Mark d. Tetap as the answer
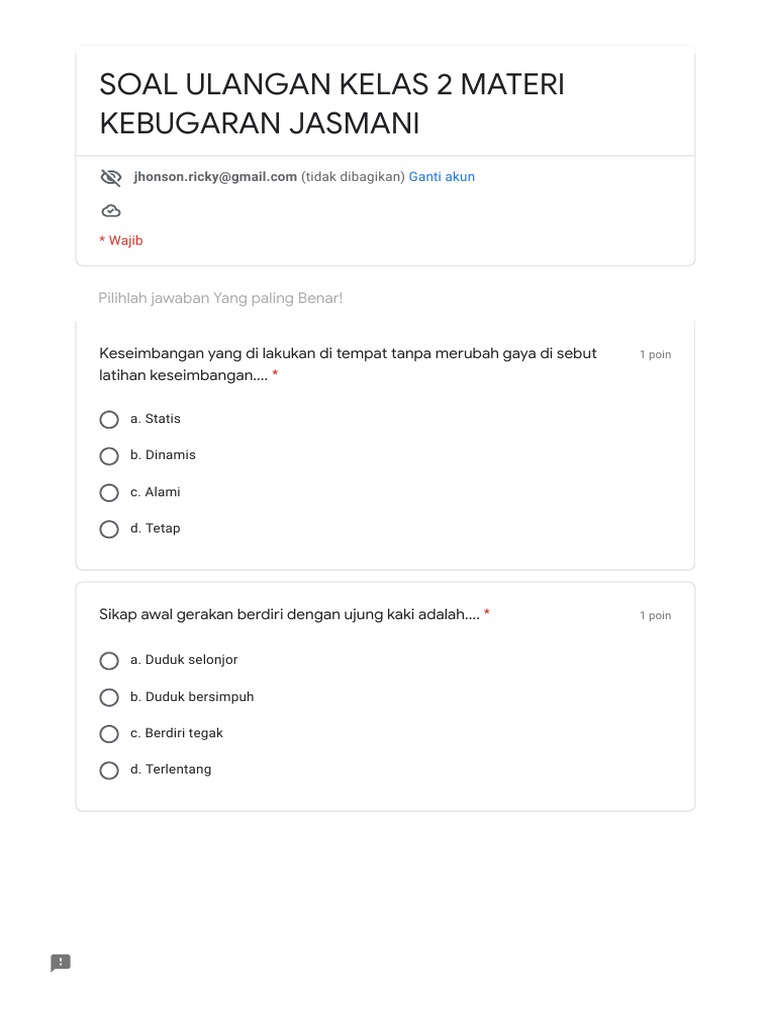This screenshot has height=1024, width=768. point(109,529)
